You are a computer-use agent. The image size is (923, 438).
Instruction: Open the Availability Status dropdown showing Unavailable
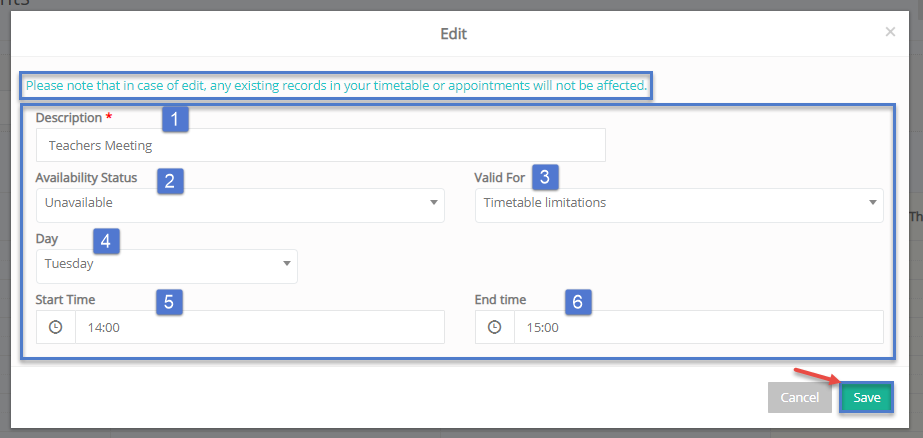click(240, 205)
